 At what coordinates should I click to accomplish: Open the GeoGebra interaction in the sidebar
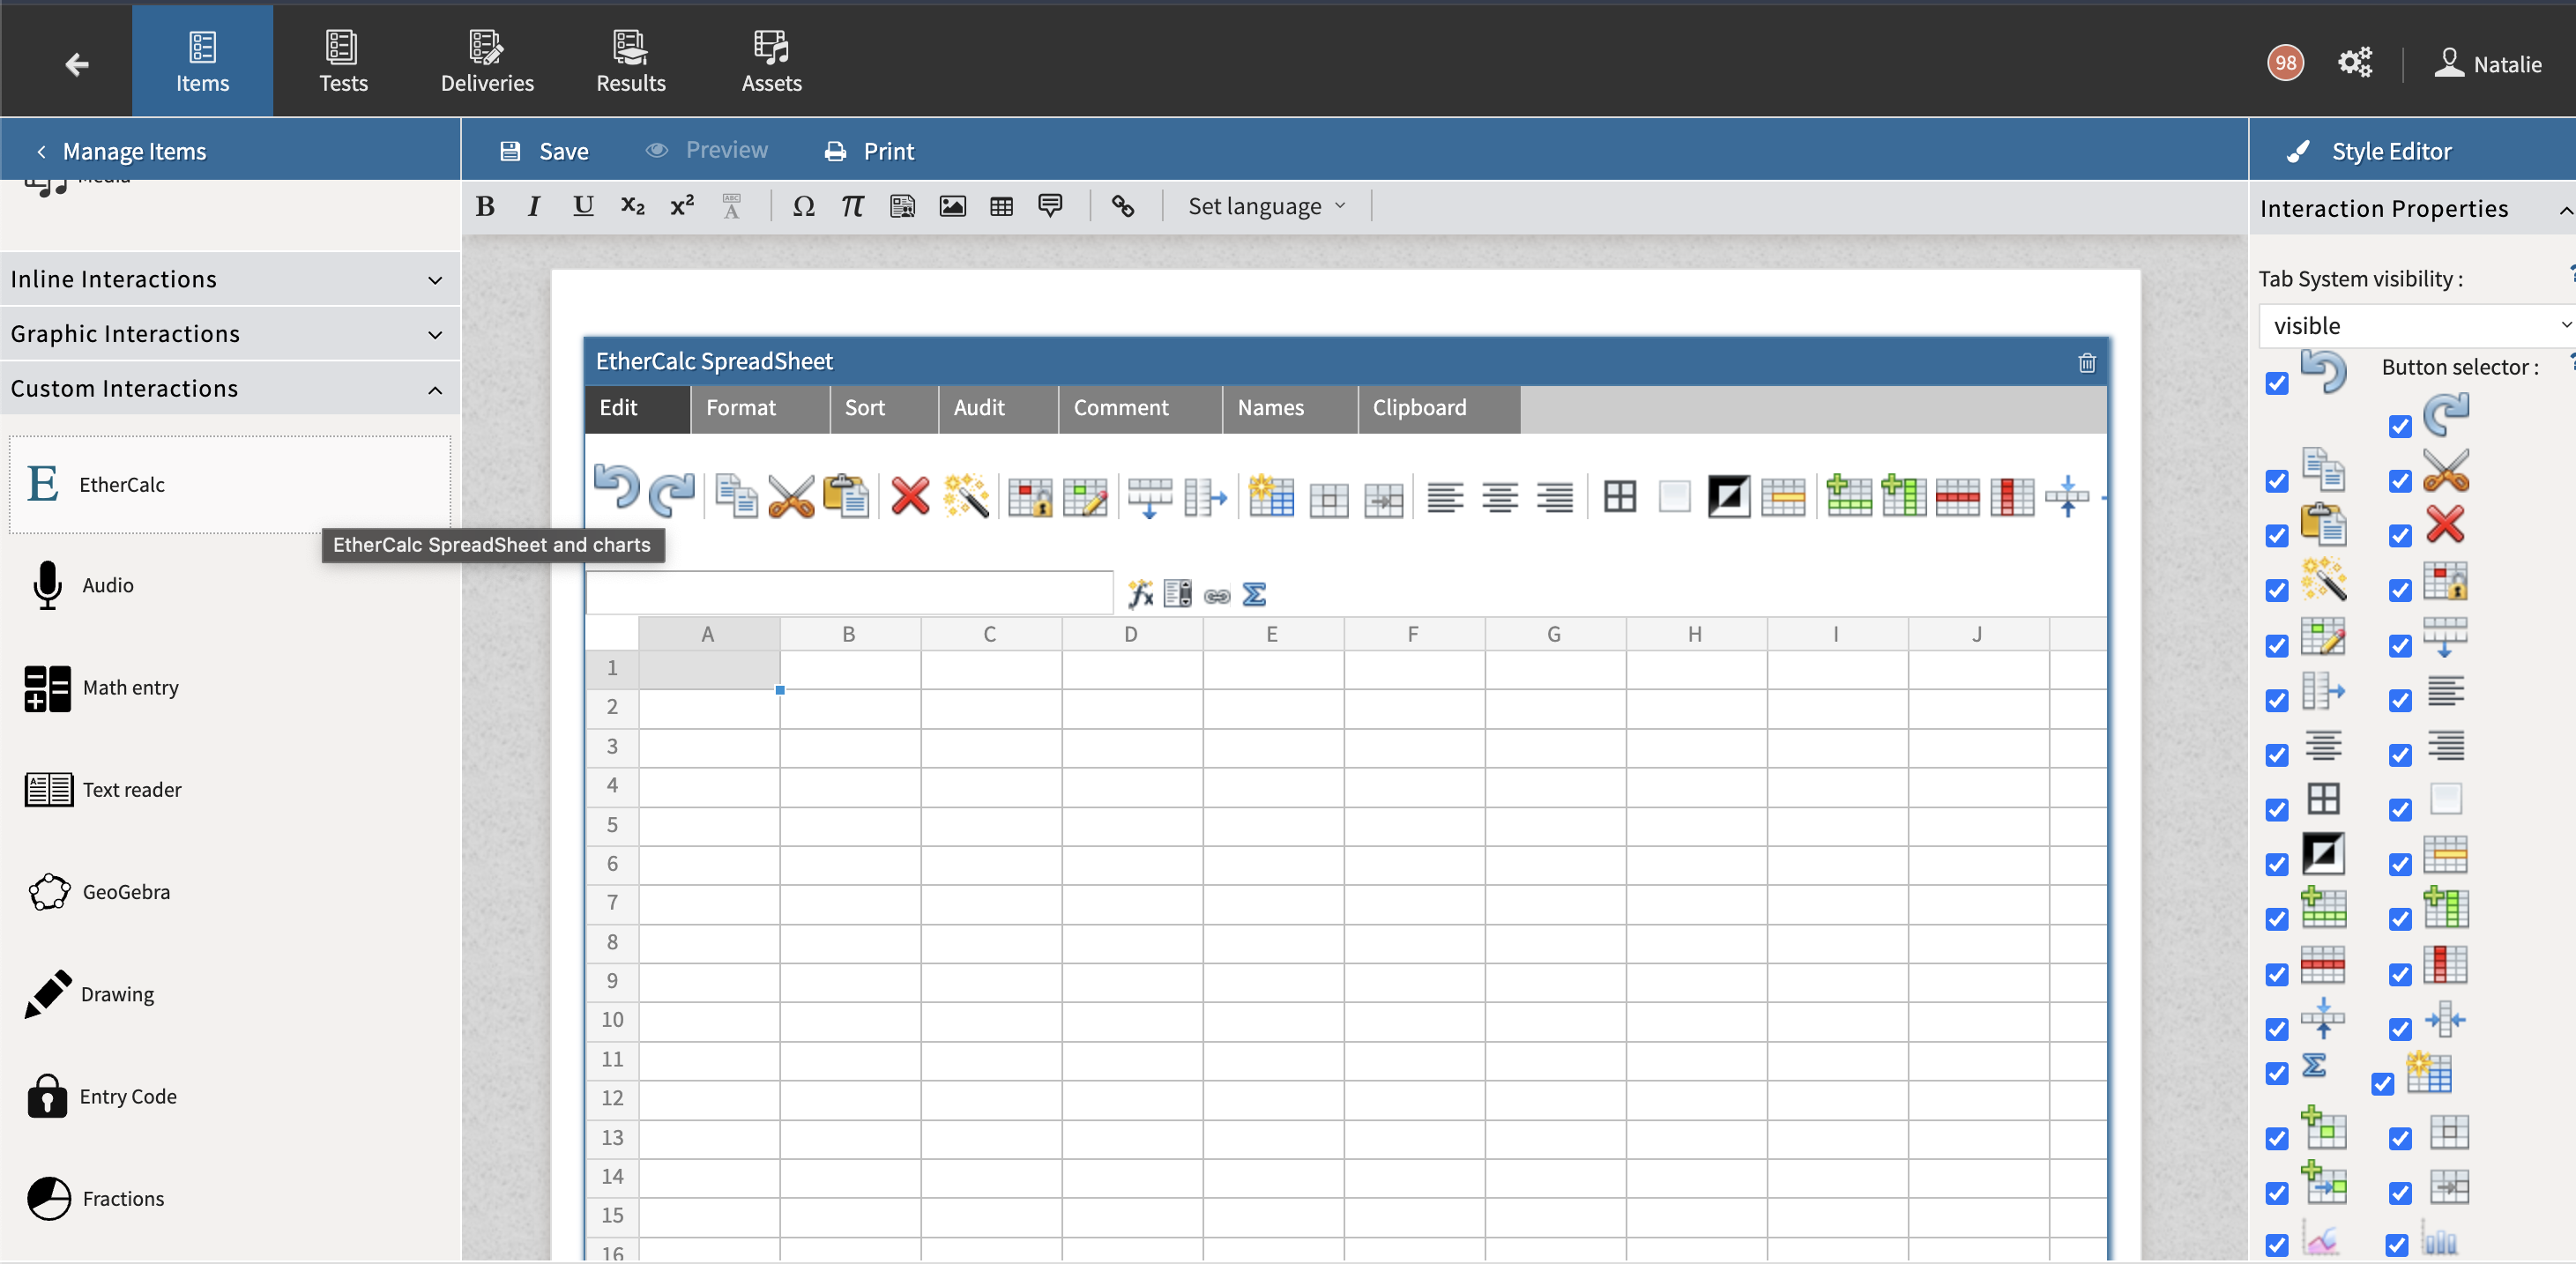126,892
